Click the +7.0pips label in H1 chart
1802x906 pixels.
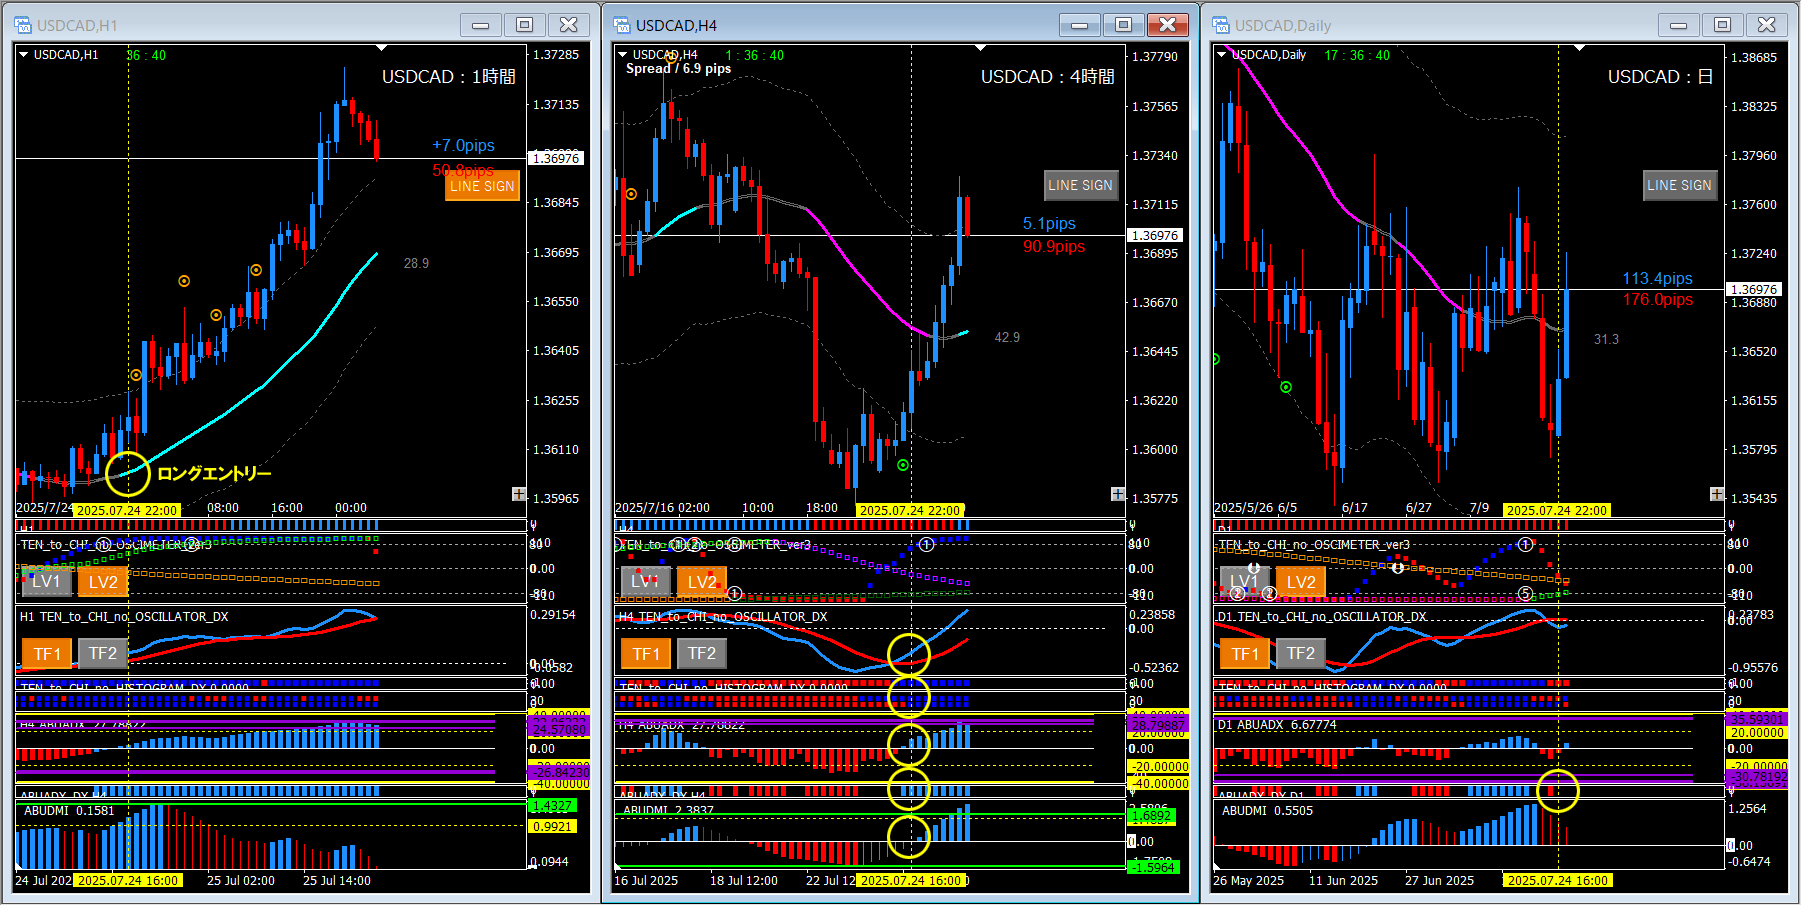pos(463,146)
